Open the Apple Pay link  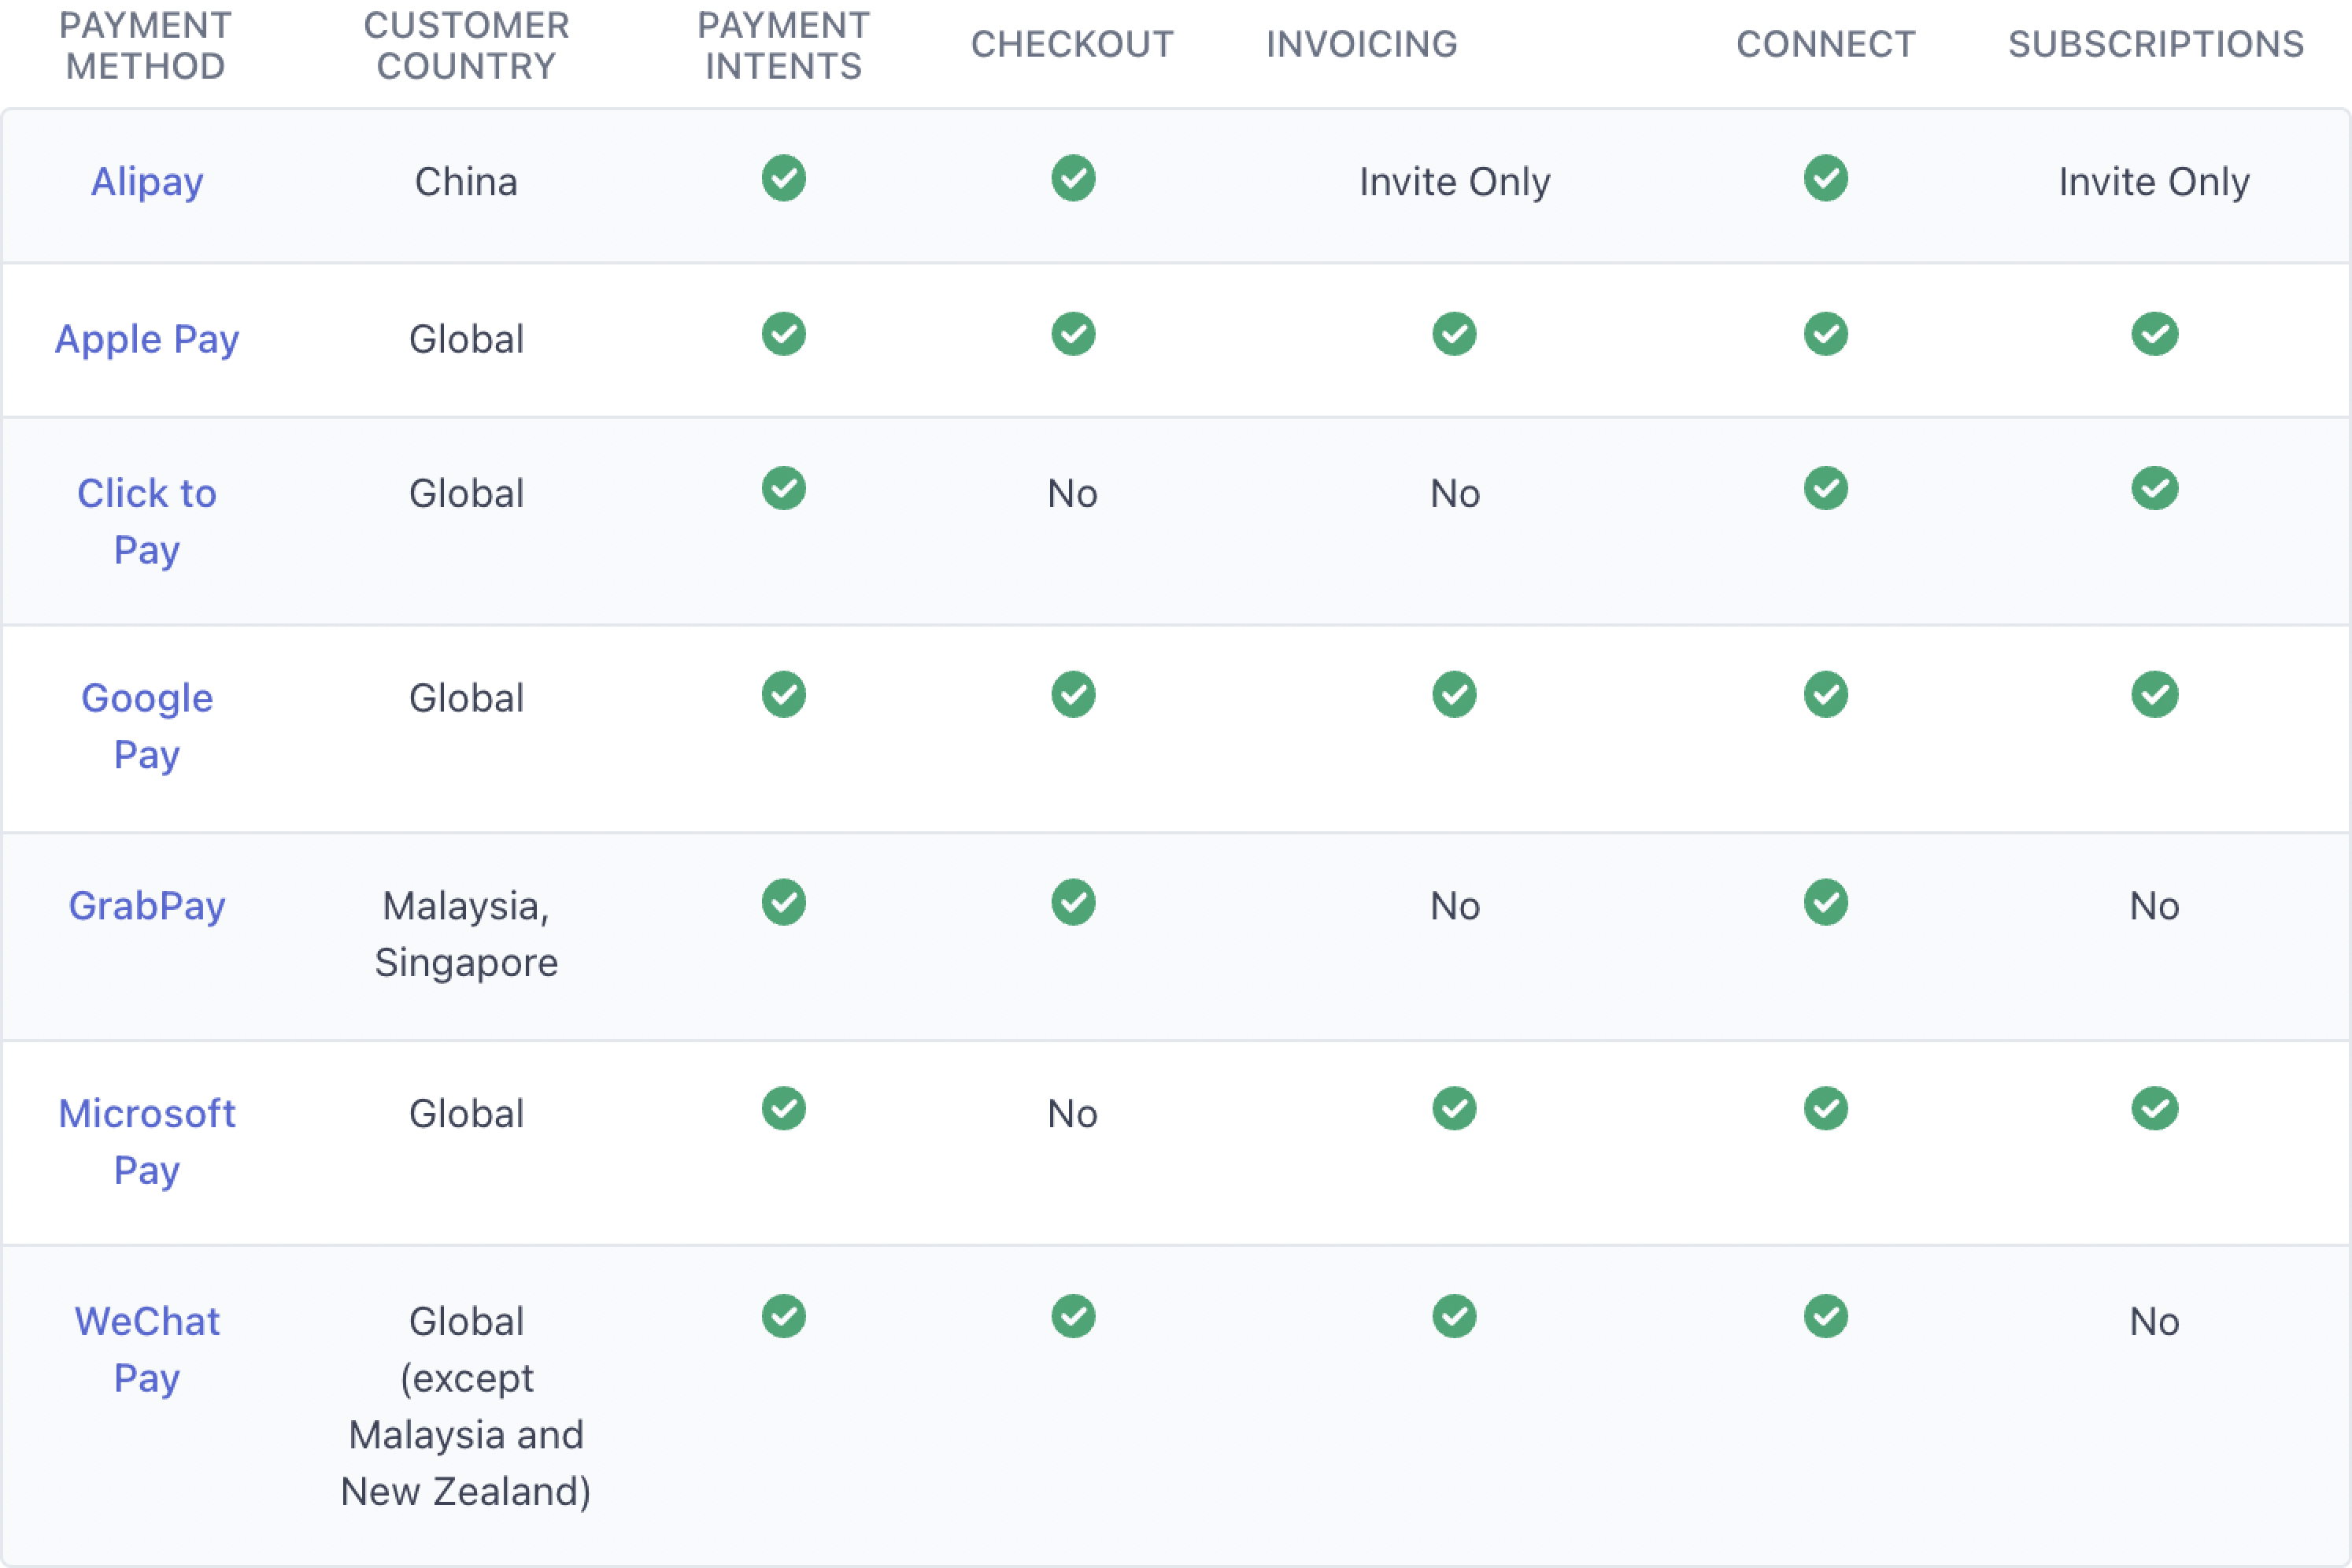147,339
